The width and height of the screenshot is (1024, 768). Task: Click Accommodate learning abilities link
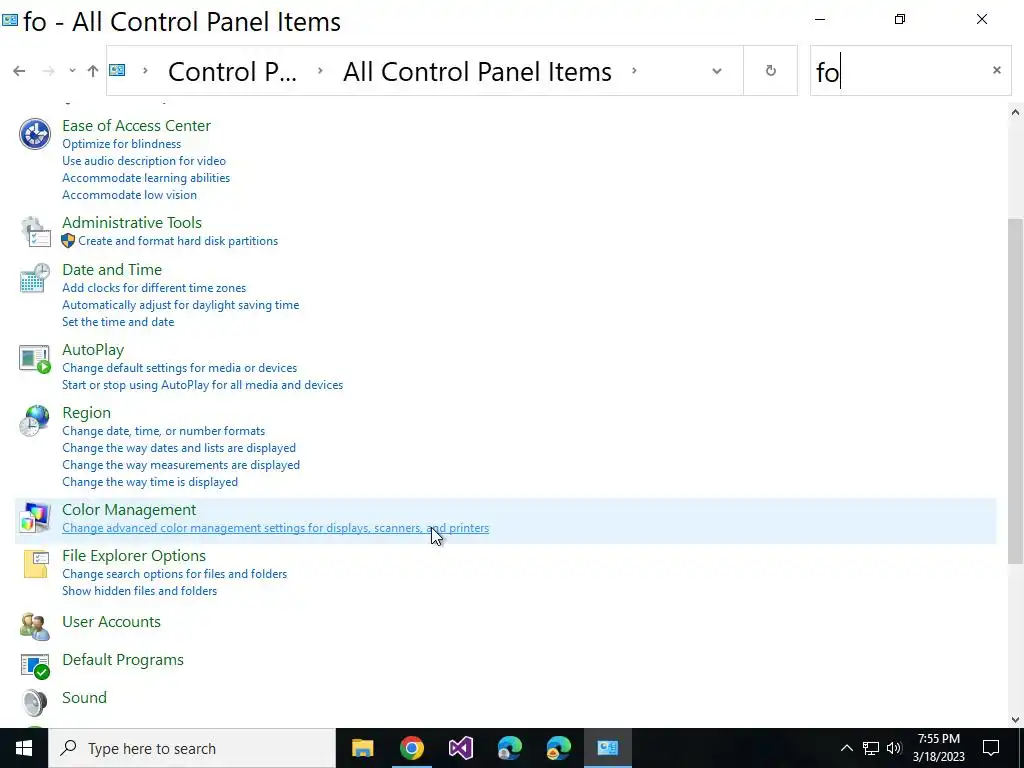coord(146,178)
